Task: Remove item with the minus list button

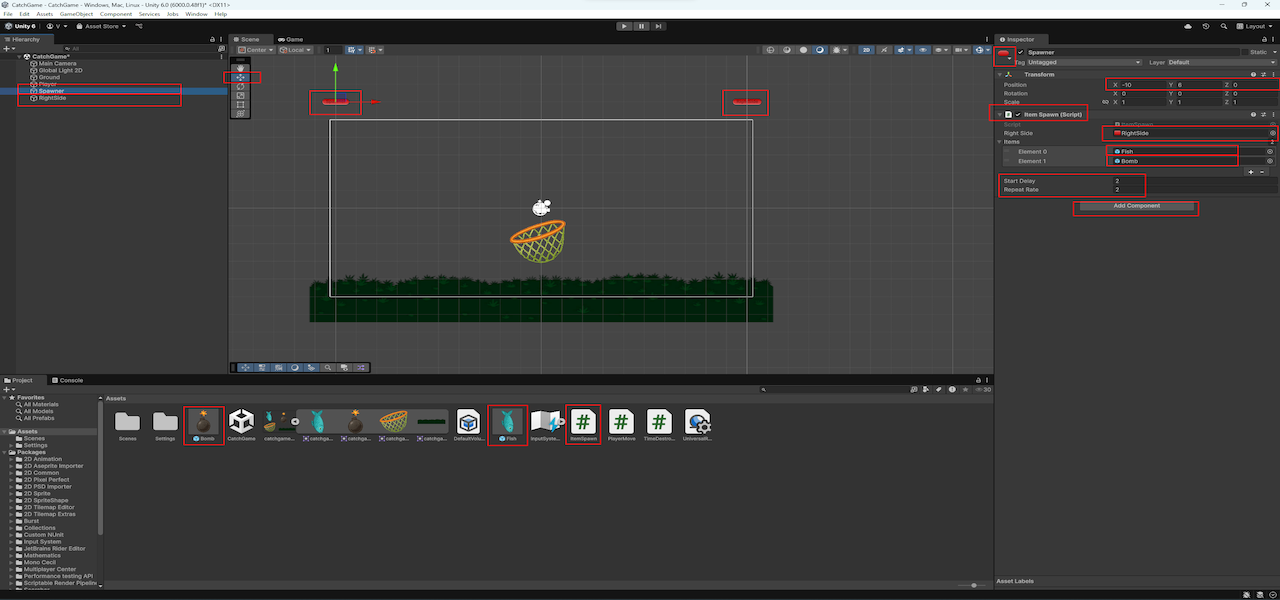Action: 1262,171
